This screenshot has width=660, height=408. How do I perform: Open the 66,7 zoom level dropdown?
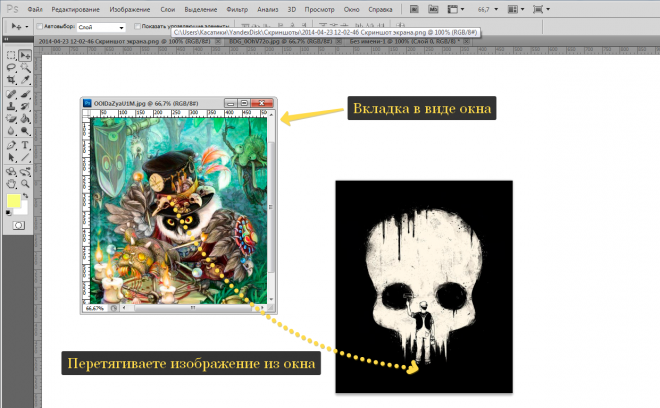click(x=488, y=9)
